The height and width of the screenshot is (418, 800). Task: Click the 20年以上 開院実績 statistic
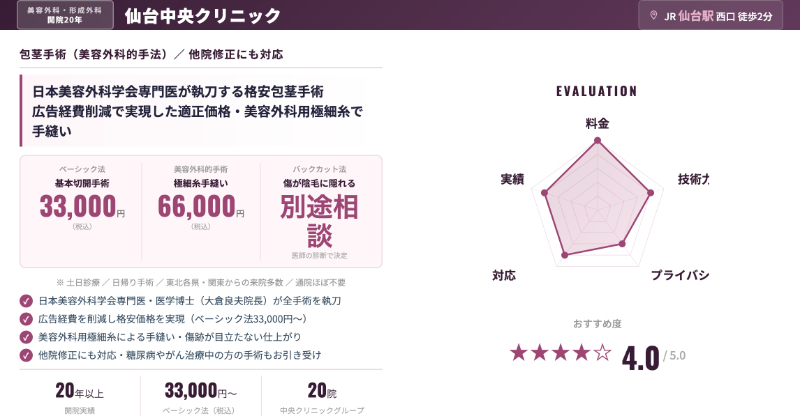point(80,394)
